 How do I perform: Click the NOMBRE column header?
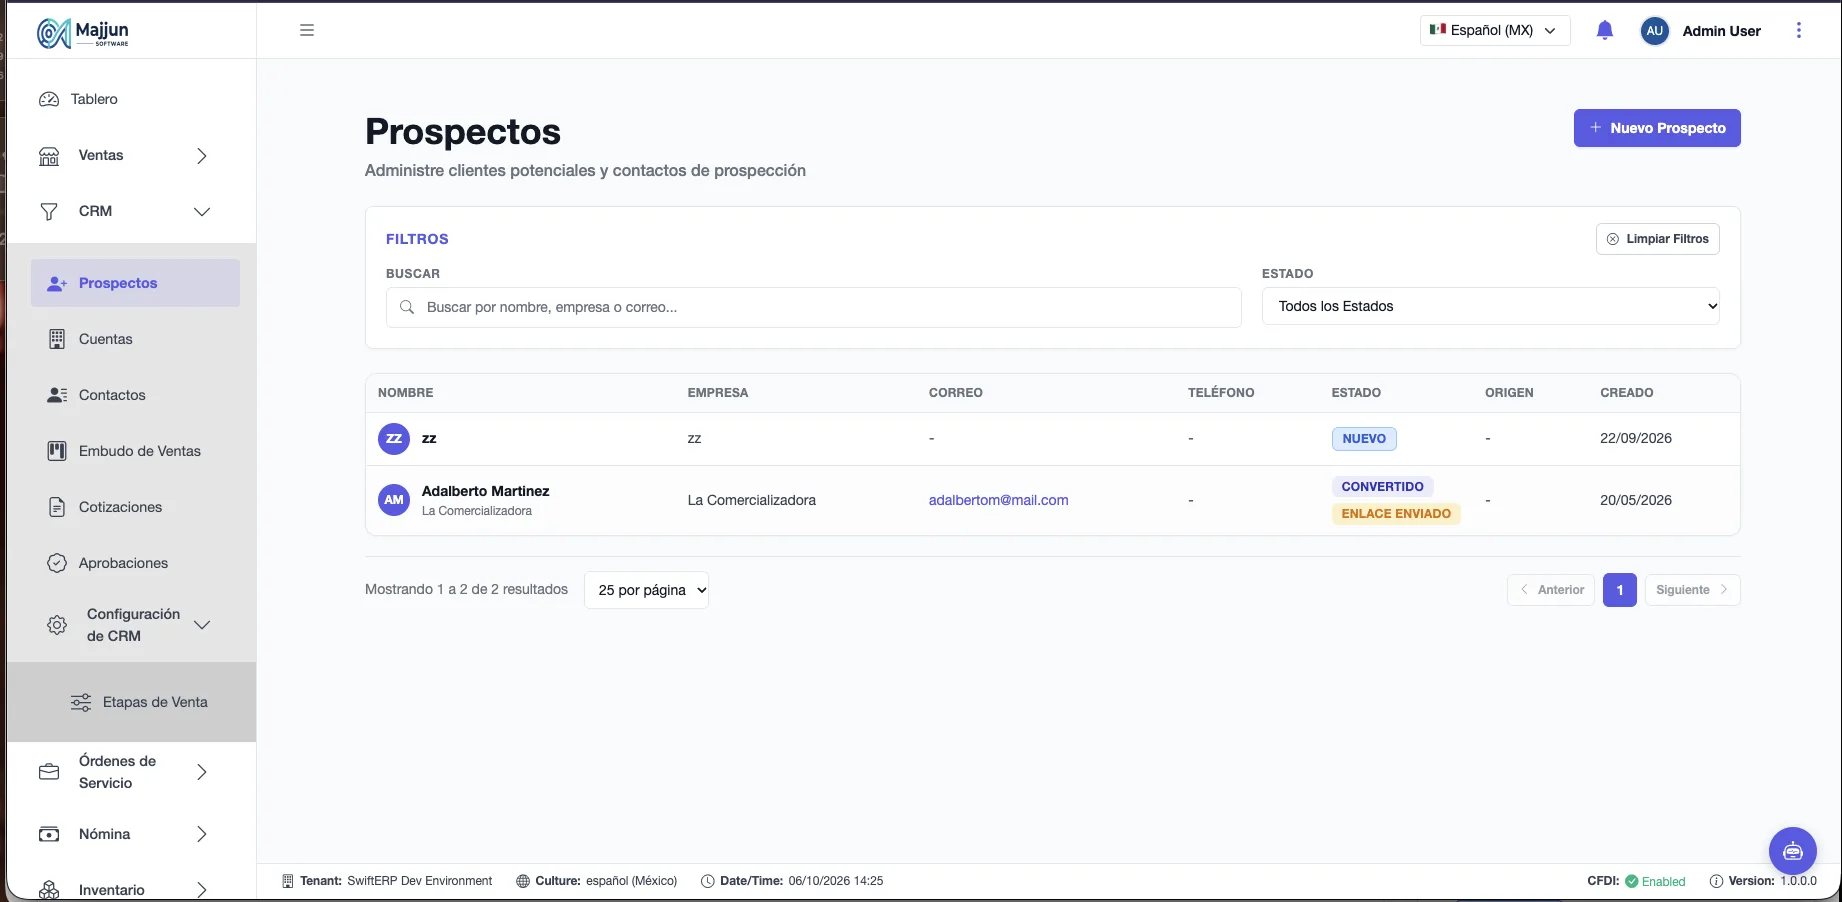[406, 393]
